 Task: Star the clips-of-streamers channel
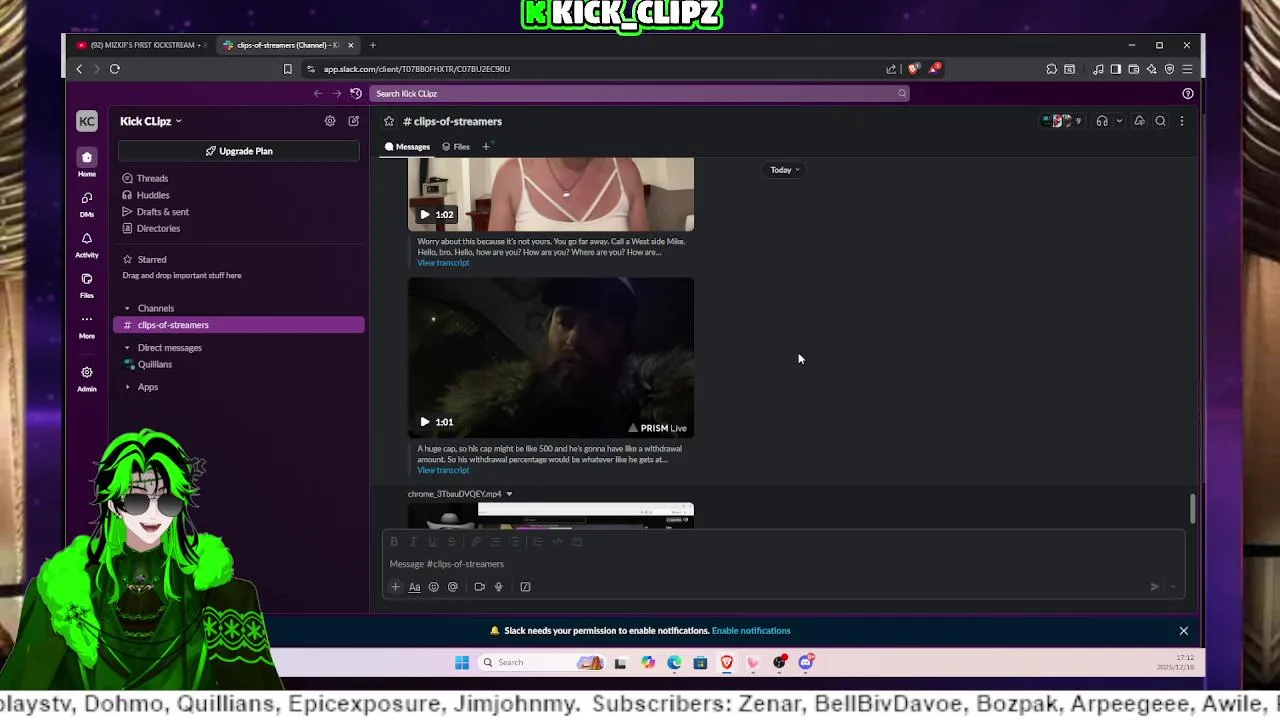(389, 121)
